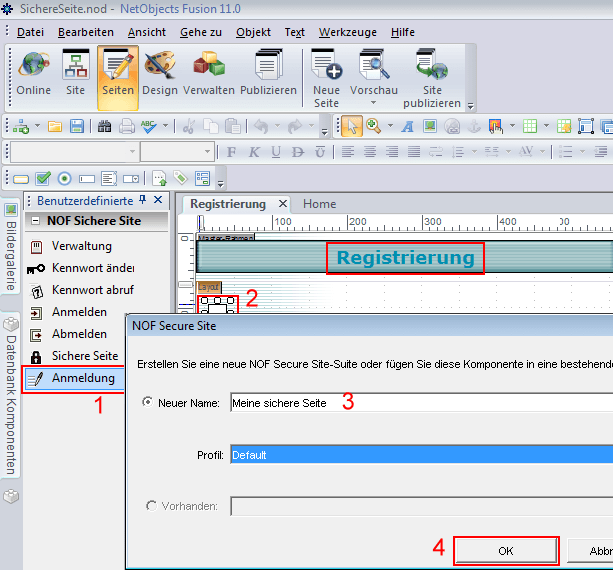Click the binoculars find icon
The height and width of the screenshot is (570, 613).
pyautogui.click(x=104, y=126)
